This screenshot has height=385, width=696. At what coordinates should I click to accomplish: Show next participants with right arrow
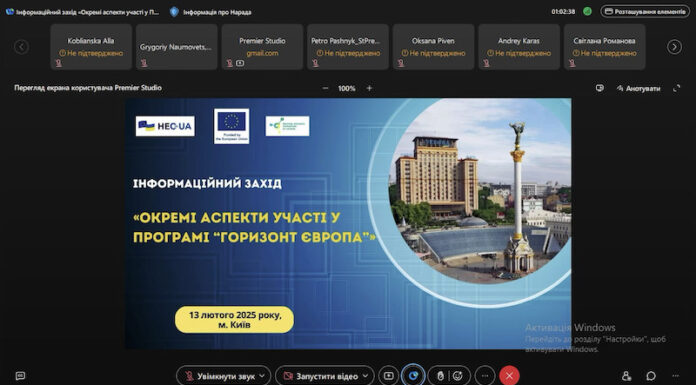tap(674, 47)
